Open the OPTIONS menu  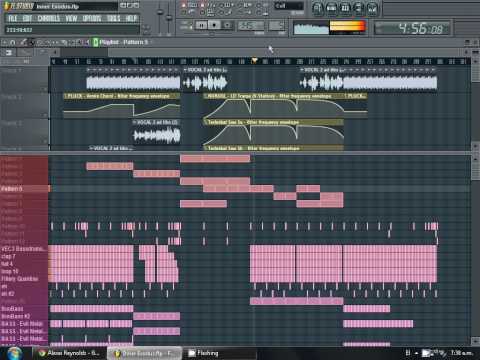pyautogui.click(x=92, y=18)
